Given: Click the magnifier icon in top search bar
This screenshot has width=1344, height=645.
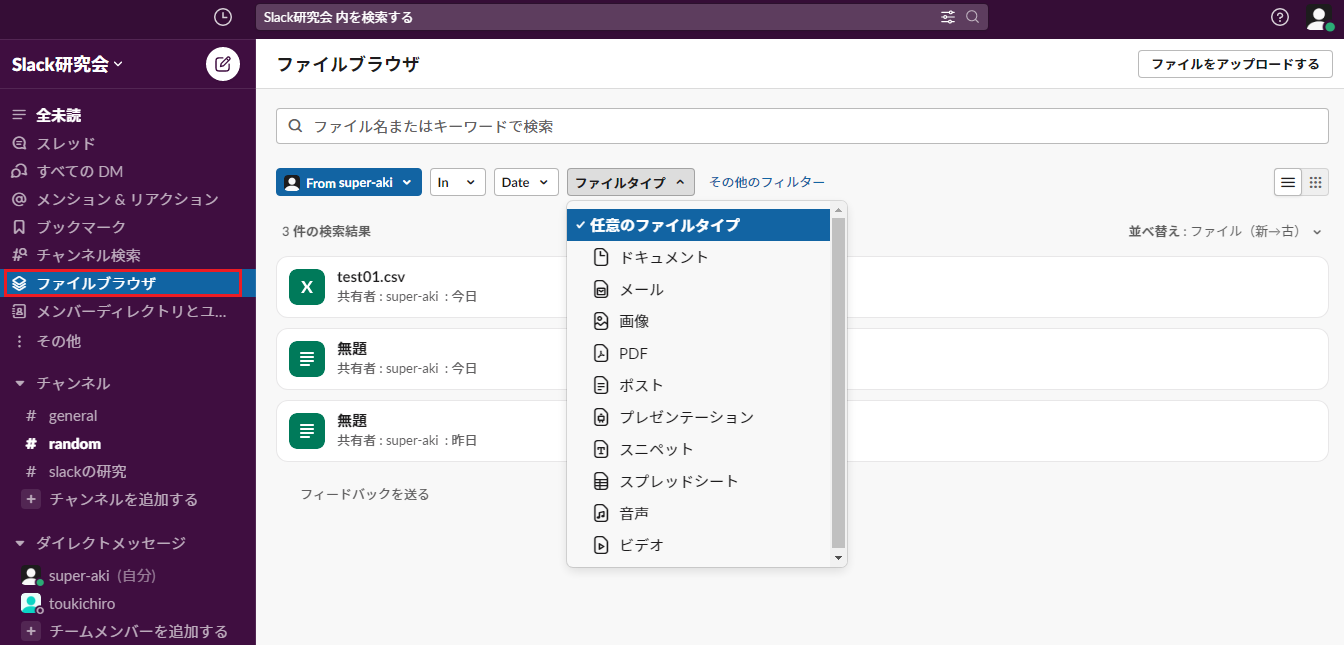Looking at the screenshot, I should (973, 17).
